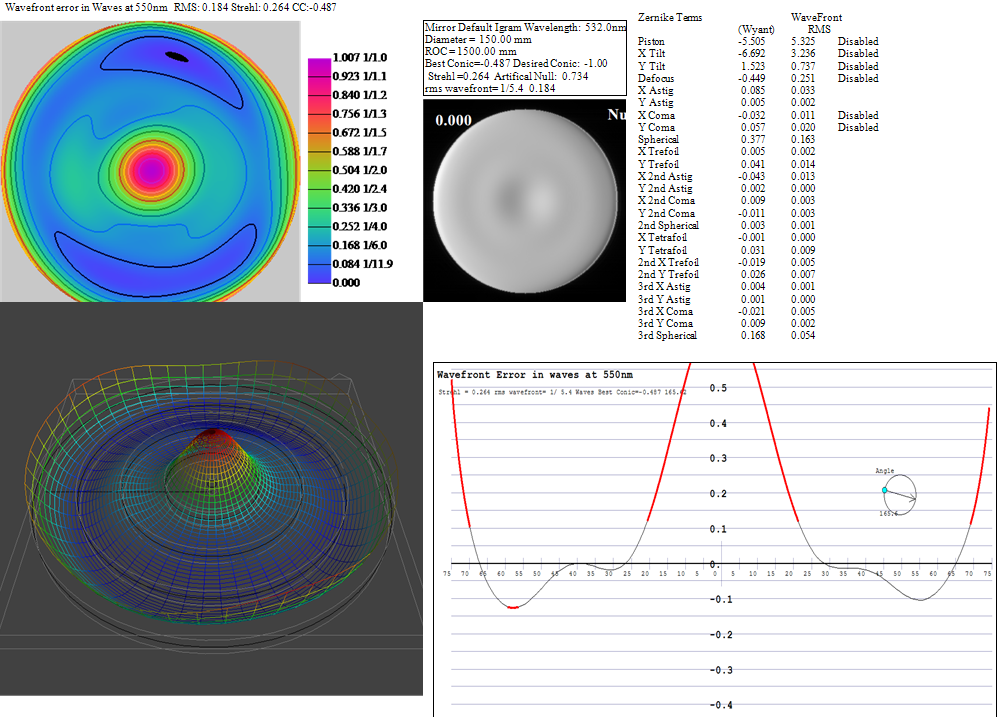Select the "0.840 1/1.2" color scale label
This screenshot has width=999, height=717.
(359, 95)
